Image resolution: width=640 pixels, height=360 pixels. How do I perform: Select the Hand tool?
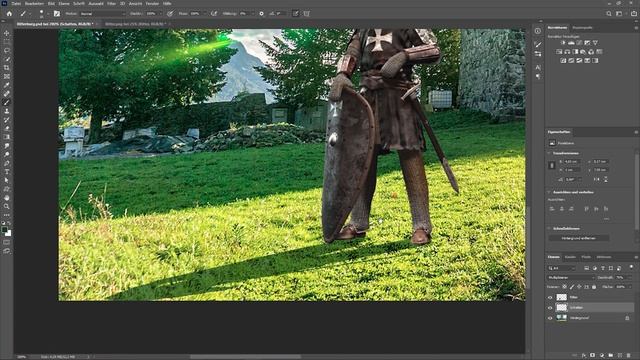click(x=7, y=198)
